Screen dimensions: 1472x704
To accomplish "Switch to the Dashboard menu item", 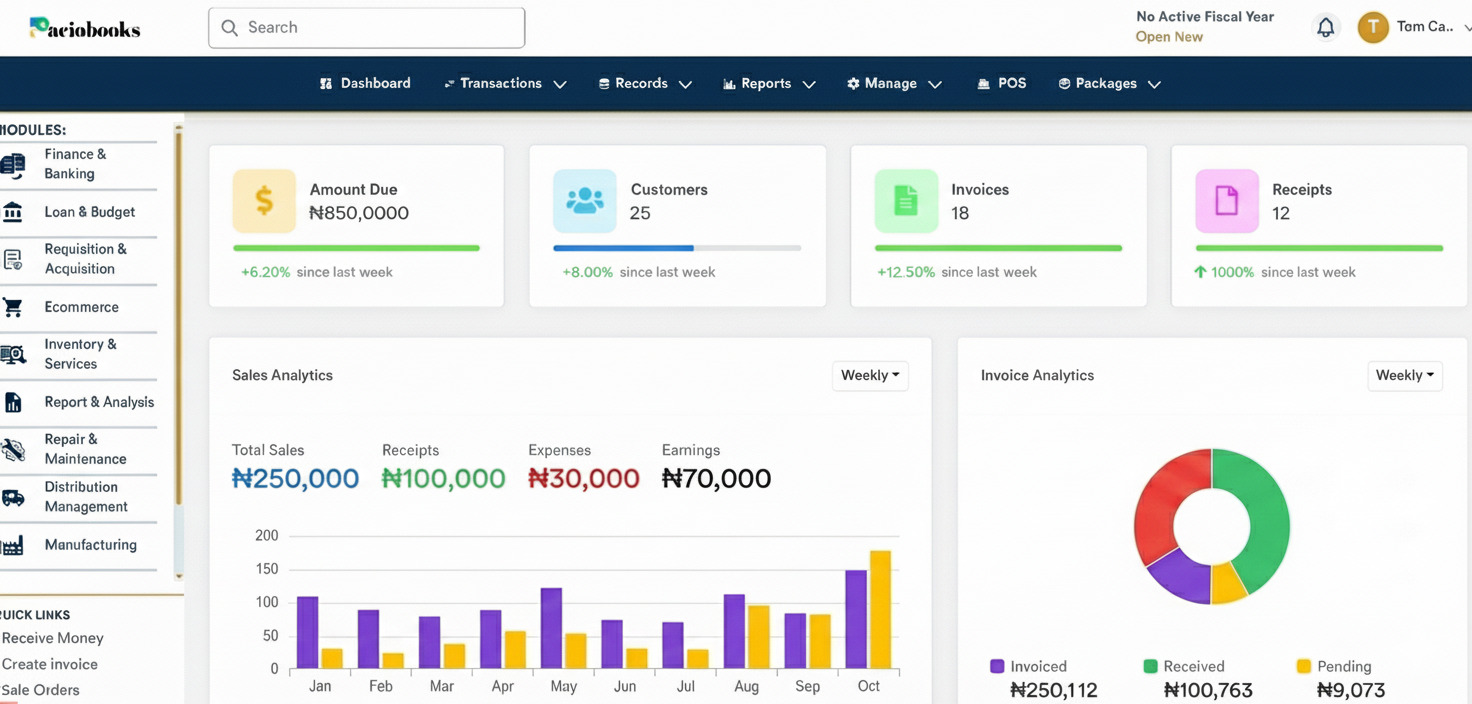I will tap(365, 83).
